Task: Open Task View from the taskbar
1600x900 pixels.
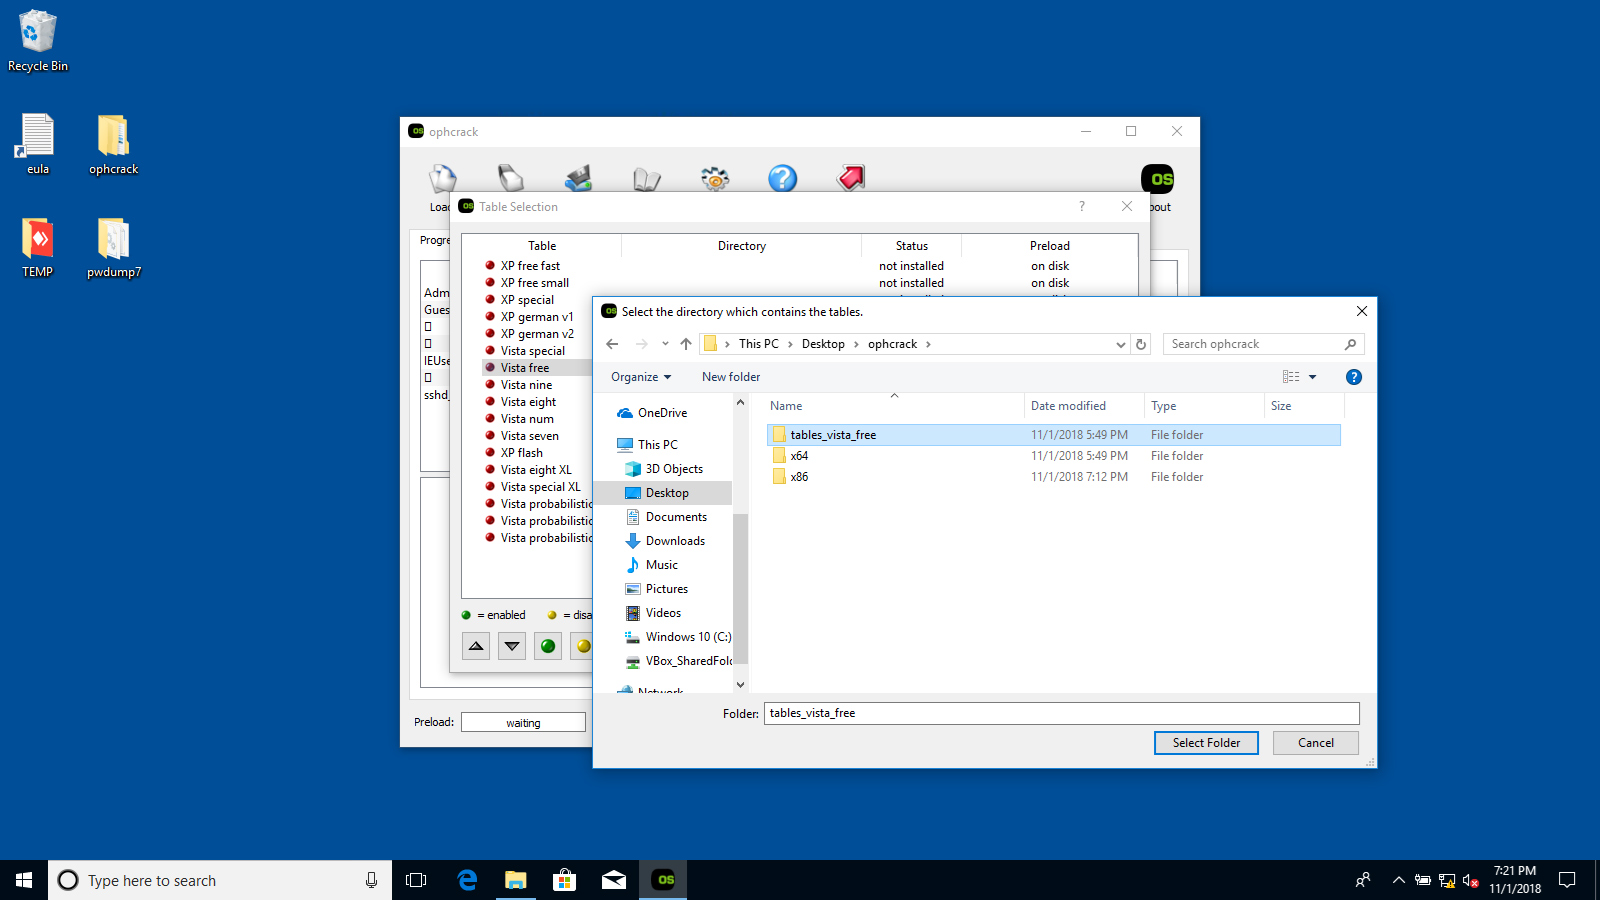Action: coord(416,880)
